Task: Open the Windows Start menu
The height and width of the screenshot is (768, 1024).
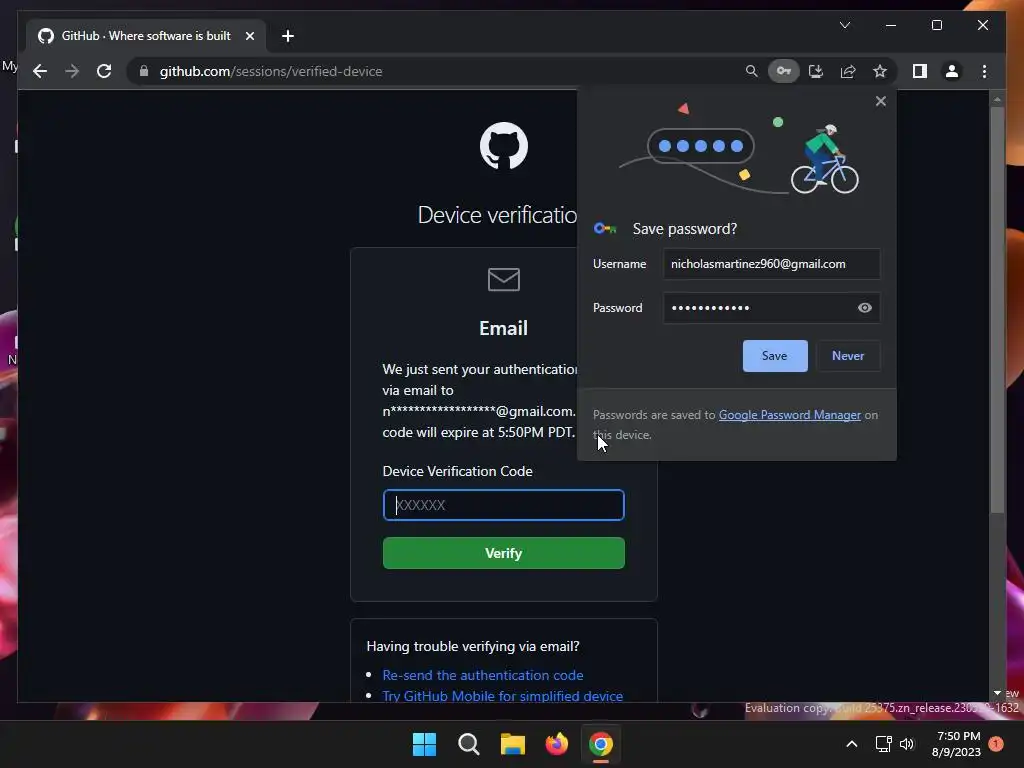Action: (424, 744)
